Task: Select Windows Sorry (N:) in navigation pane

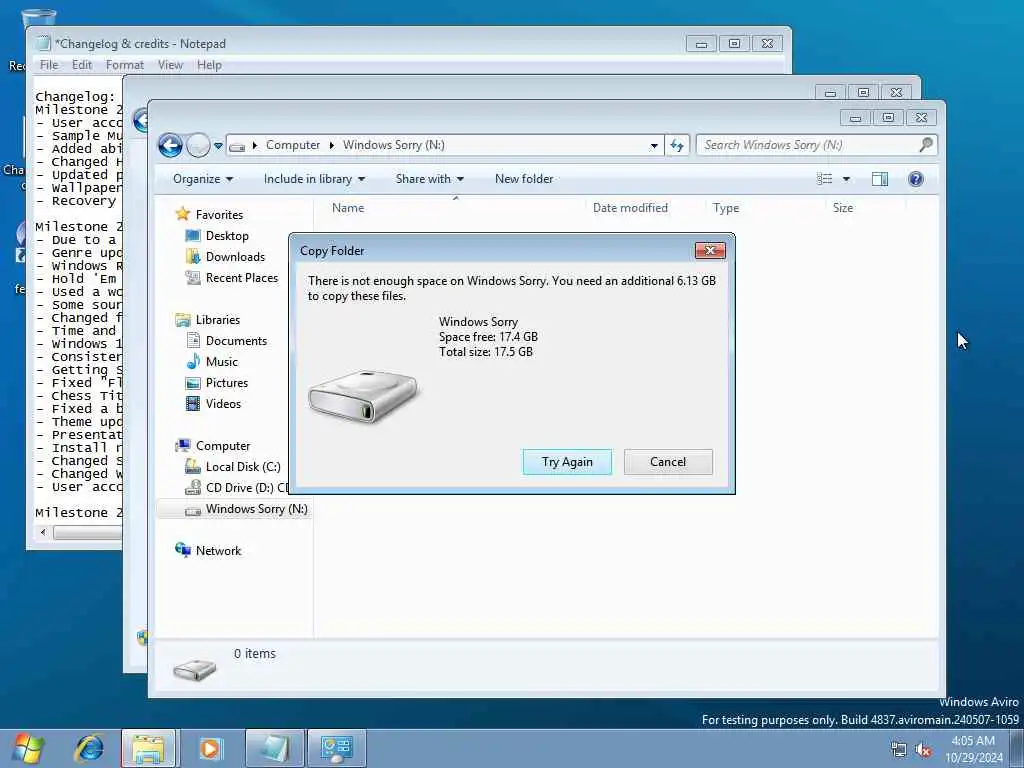Action: pos(256,509)
